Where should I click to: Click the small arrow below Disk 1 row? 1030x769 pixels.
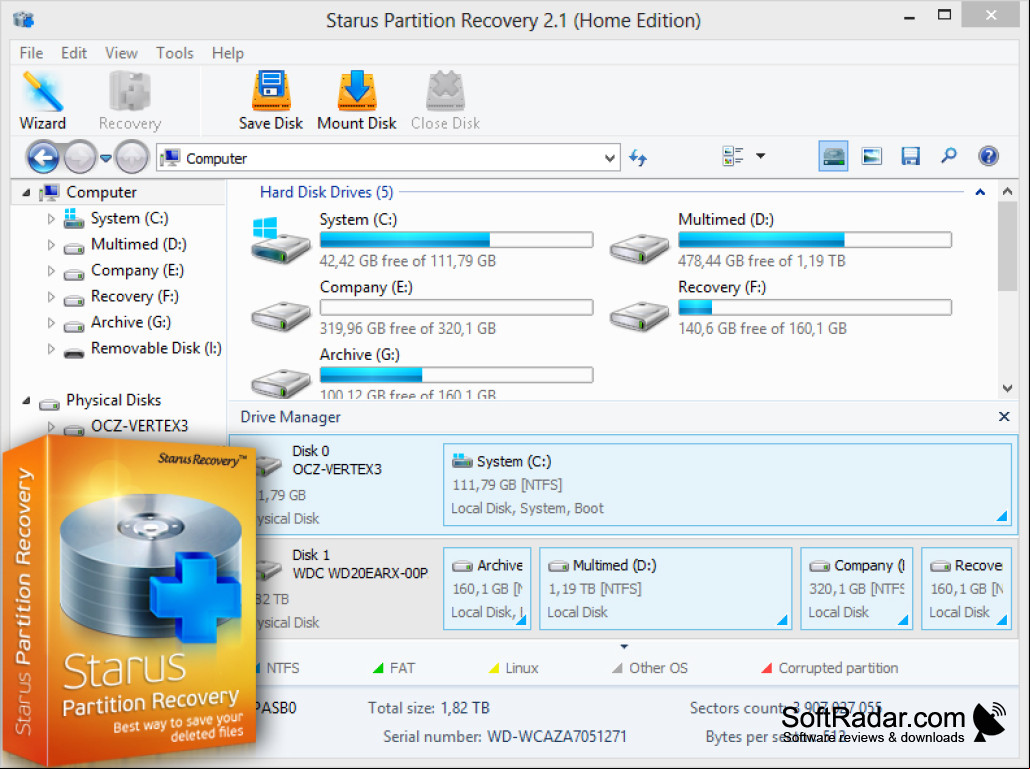pos(624,647)
